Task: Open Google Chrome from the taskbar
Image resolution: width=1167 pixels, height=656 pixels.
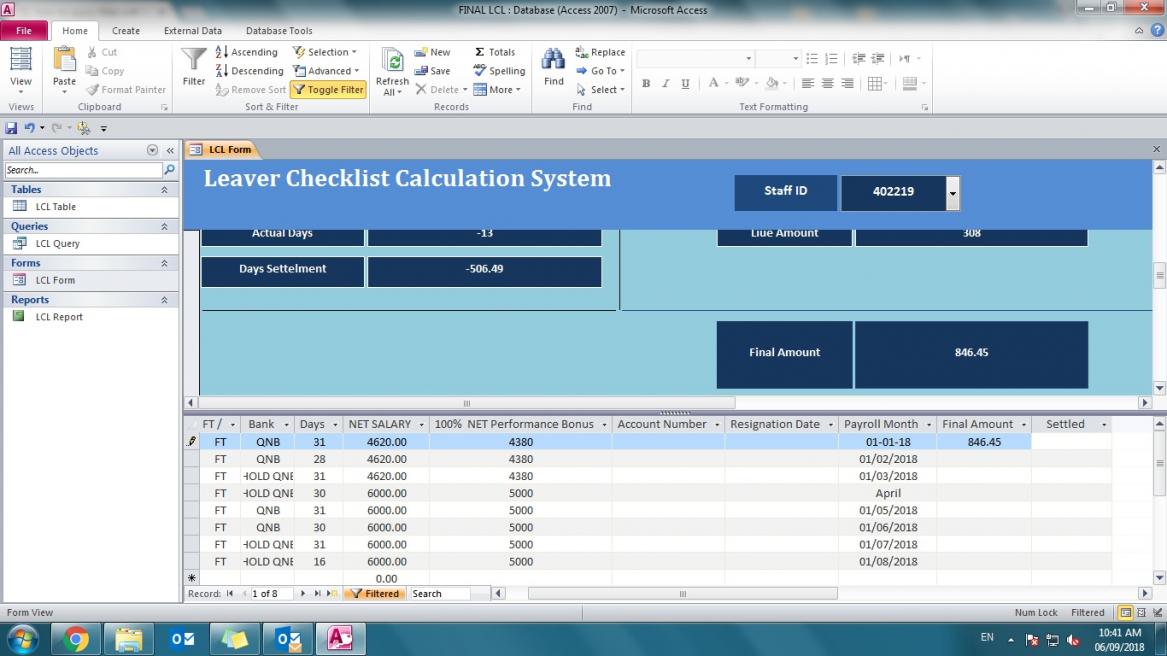Action: (x=76, y=638)
